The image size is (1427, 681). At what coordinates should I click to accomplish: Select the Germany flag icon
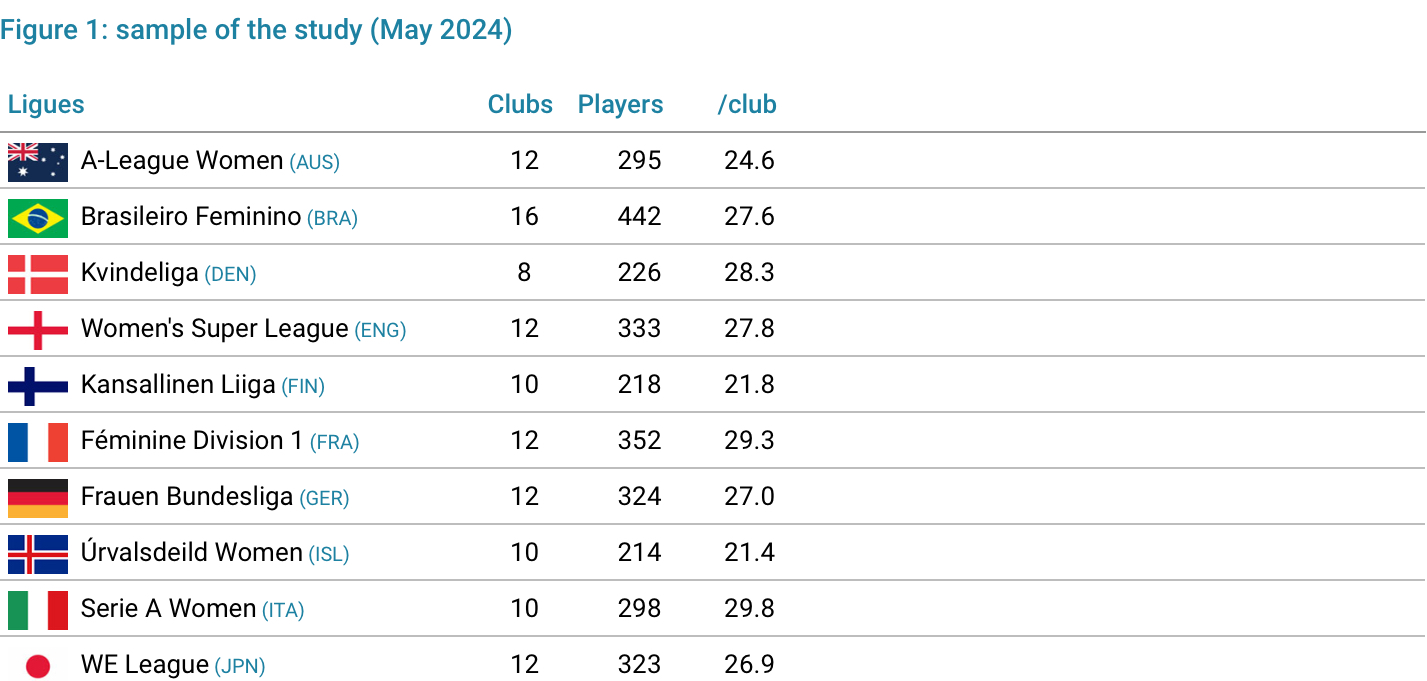(38, 498)
